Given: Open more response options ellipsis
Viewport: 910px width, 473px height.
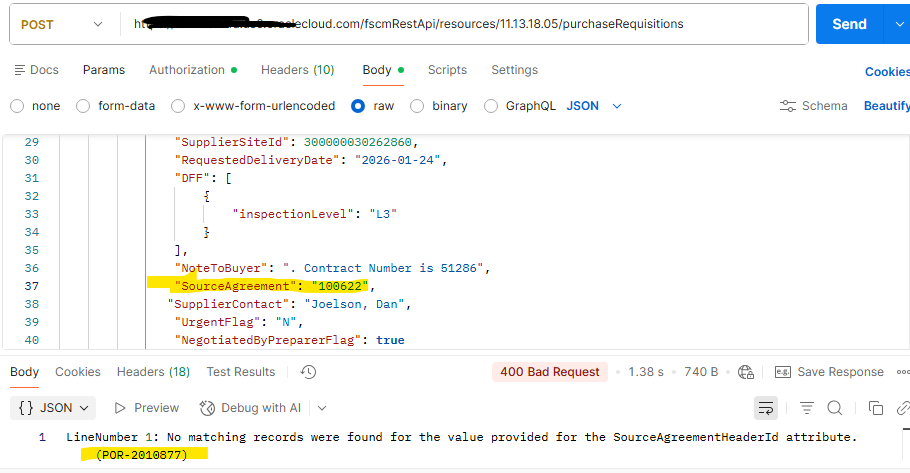Looking at the screenshot, I should 903,372.
